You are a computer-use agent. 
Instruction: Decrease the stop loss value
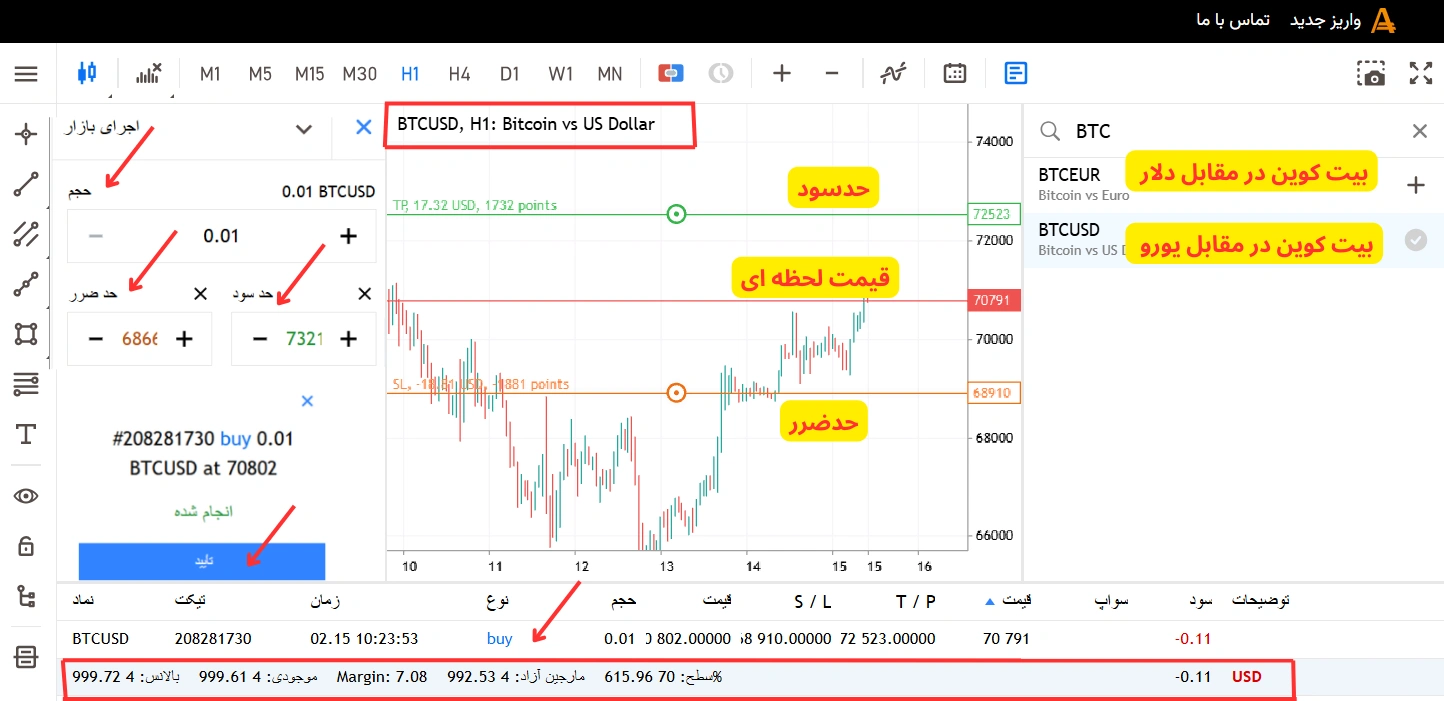[96, 338]
